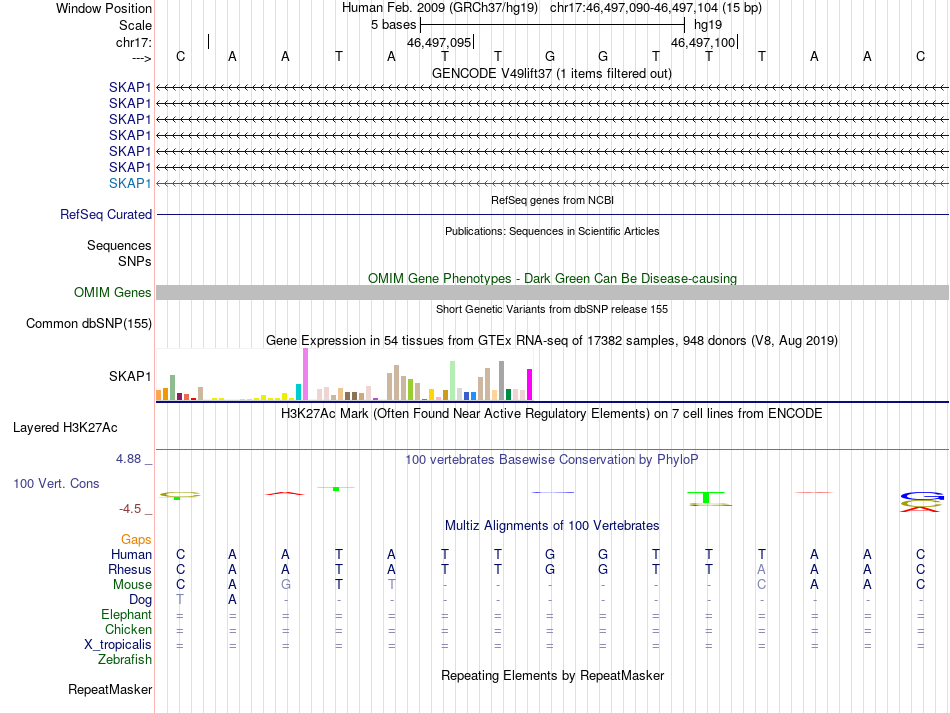The height and width of the screenshot is (713, 950).
Task: Click the 46,497,095 coordinate marker
Action: (x=439, y=42)
